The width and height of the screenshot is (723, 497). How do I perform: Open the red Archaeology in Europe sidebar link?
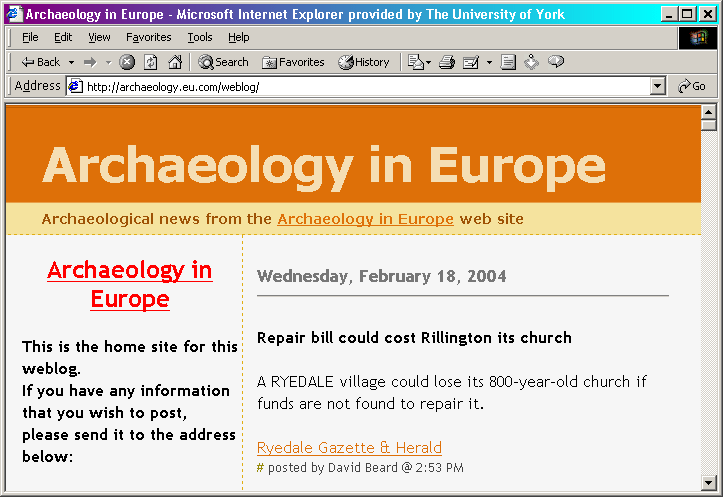(x=130, y=284)
